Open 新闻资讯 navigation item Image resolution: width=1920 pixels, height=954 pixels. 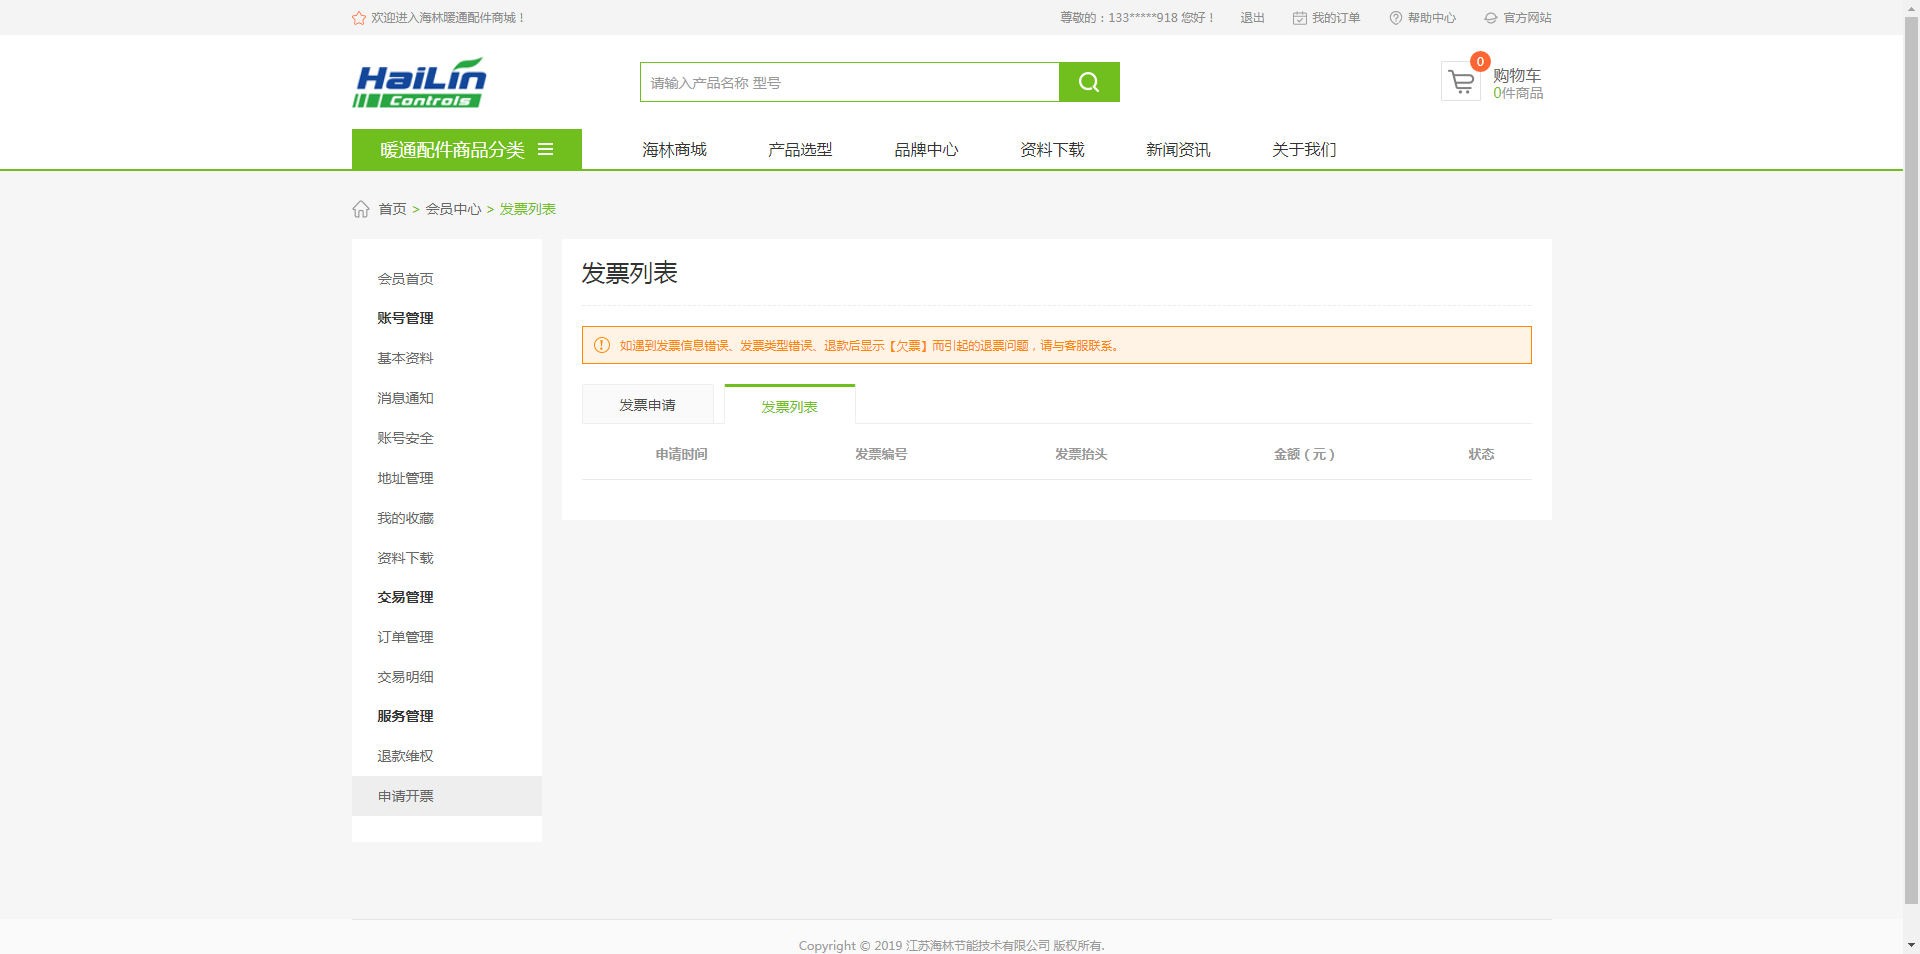[x=1178, y=149]
